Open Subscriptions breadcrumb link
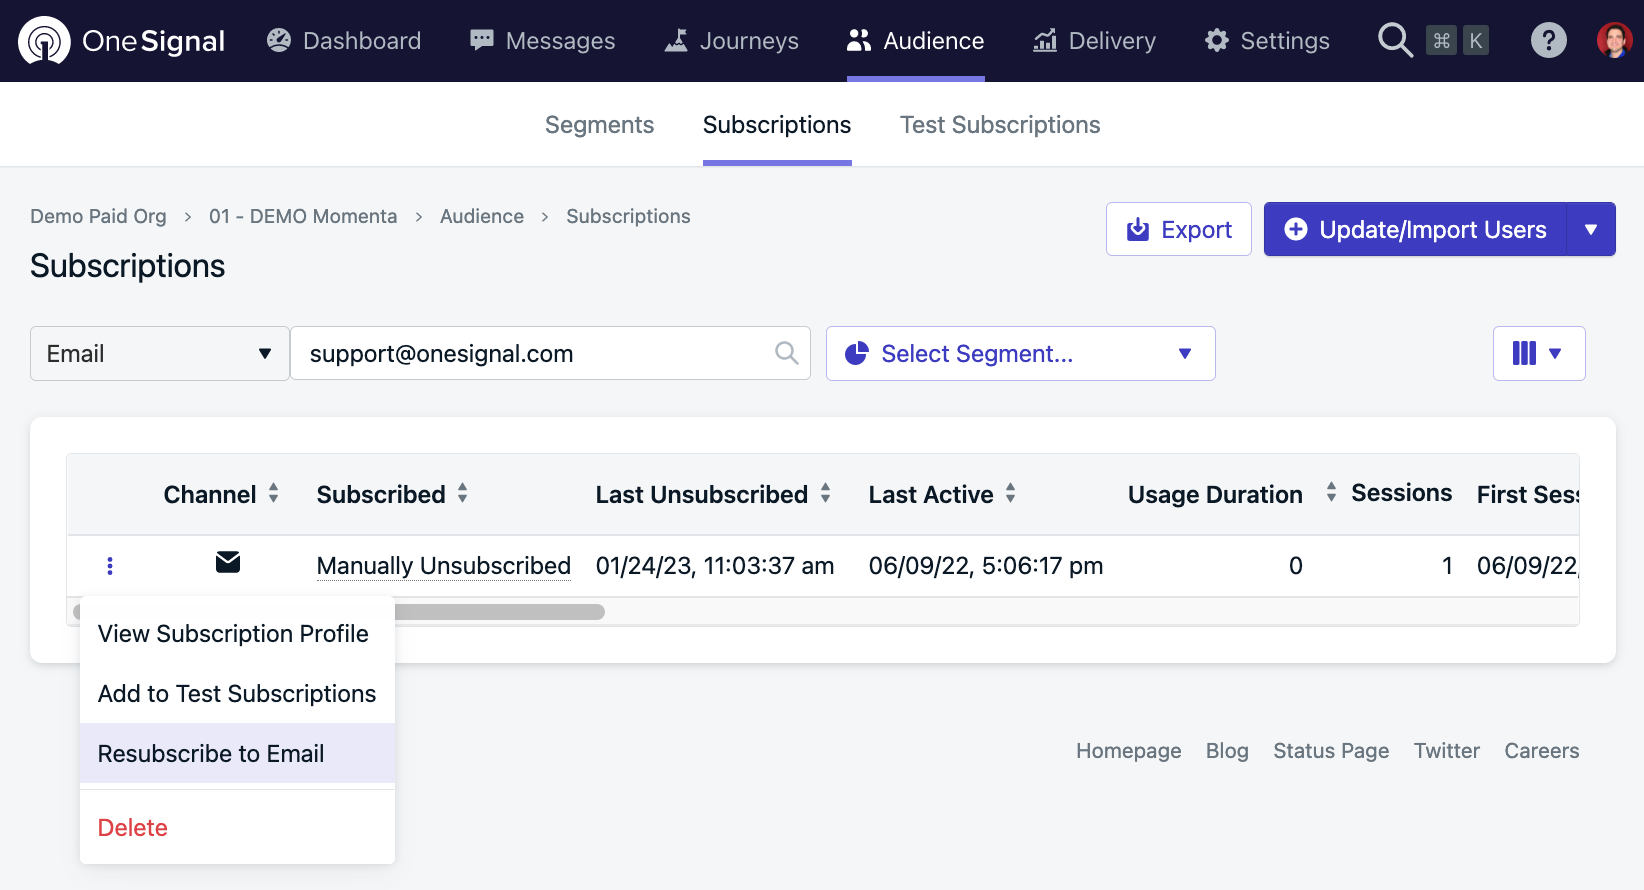 (628, 216)
